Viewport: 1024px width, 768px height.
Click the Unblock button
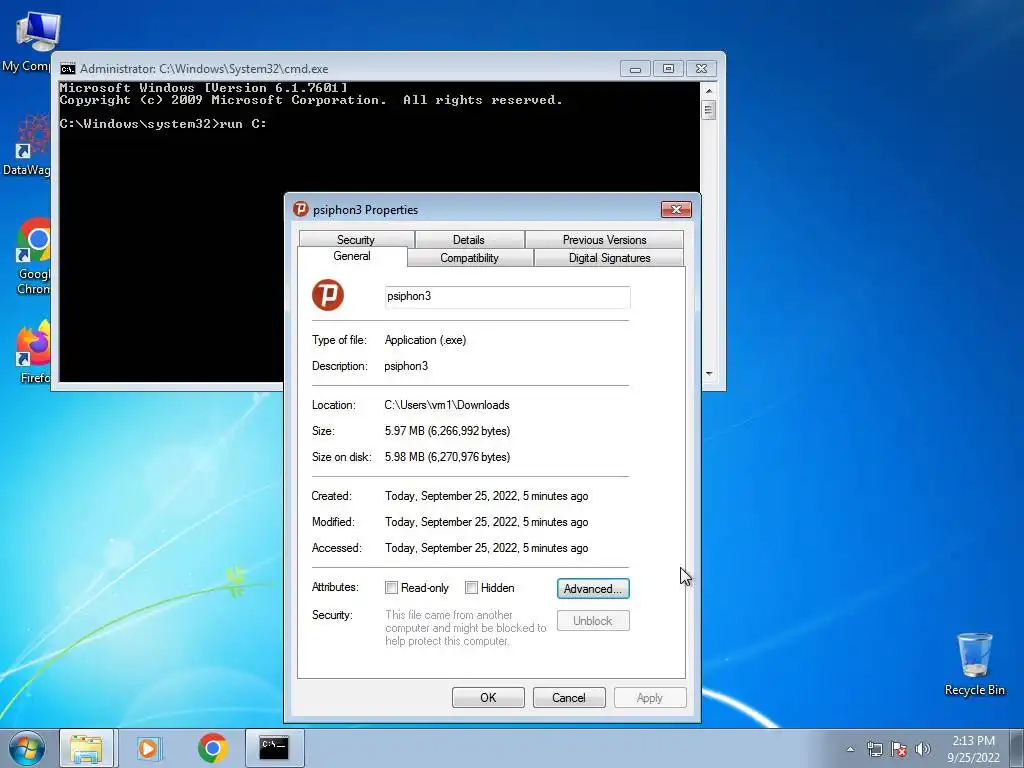pyautogui.click(x=593, y=620)
